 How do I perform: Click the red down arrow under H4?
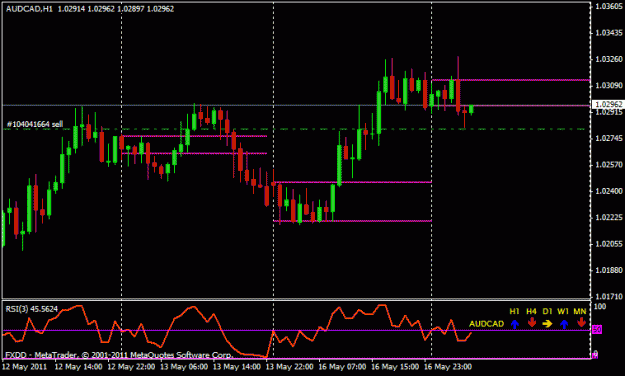(531, 323)
